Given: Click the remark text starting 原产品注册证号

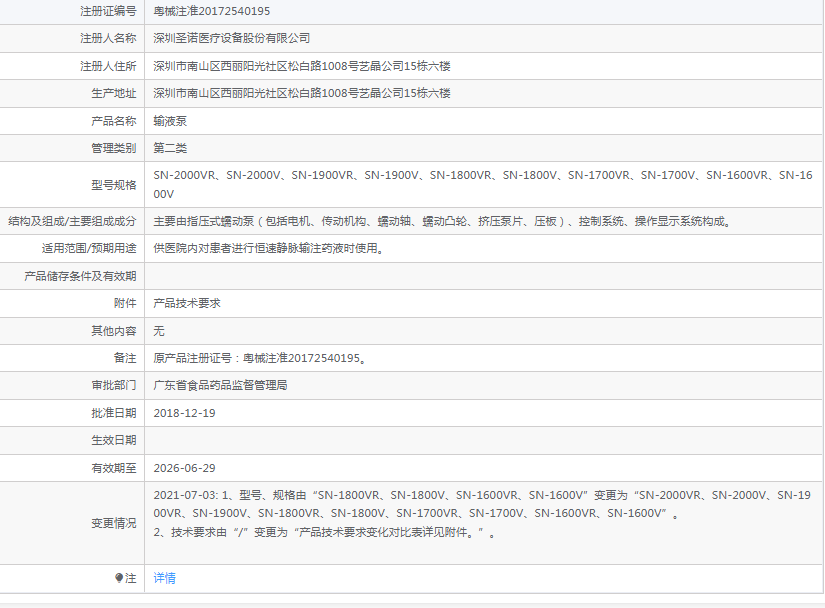Looking at the screenshot, I should click(260, 358).
